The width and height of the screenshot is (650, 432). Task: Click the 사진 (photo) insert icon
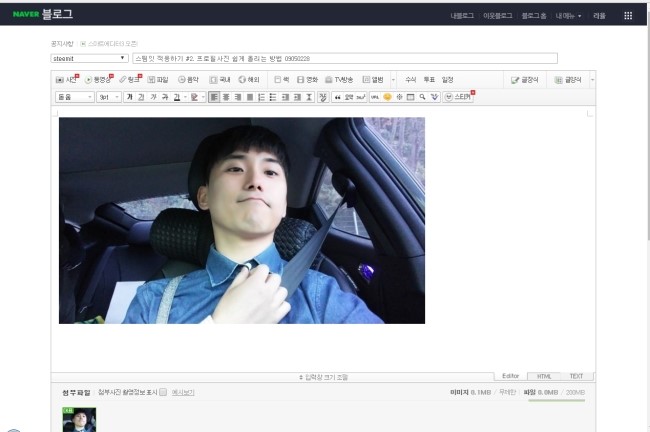pyautogui.click(x=66, y=79)
